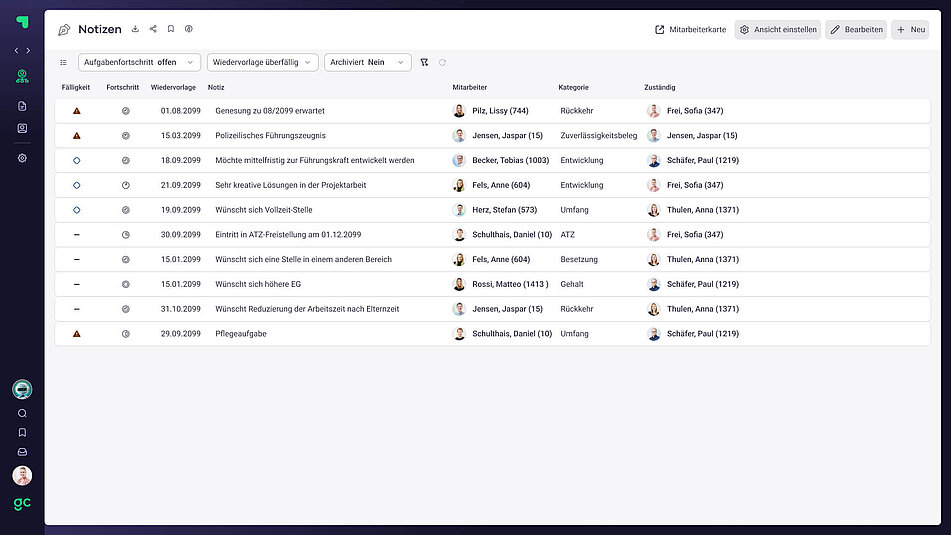Click the organization chart icon in the sidebar
Image resolution: width=951 pixels, height=535 pixels.
(22, 76)
